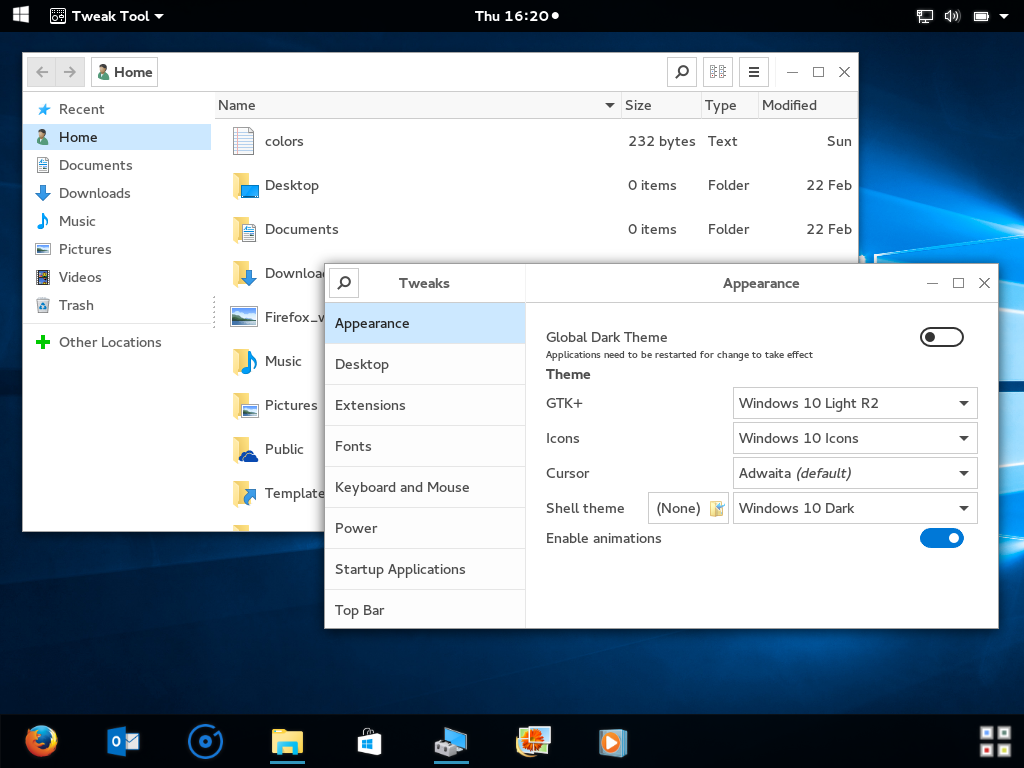Open the Tweak Tool icon in dock

[451, 742]
